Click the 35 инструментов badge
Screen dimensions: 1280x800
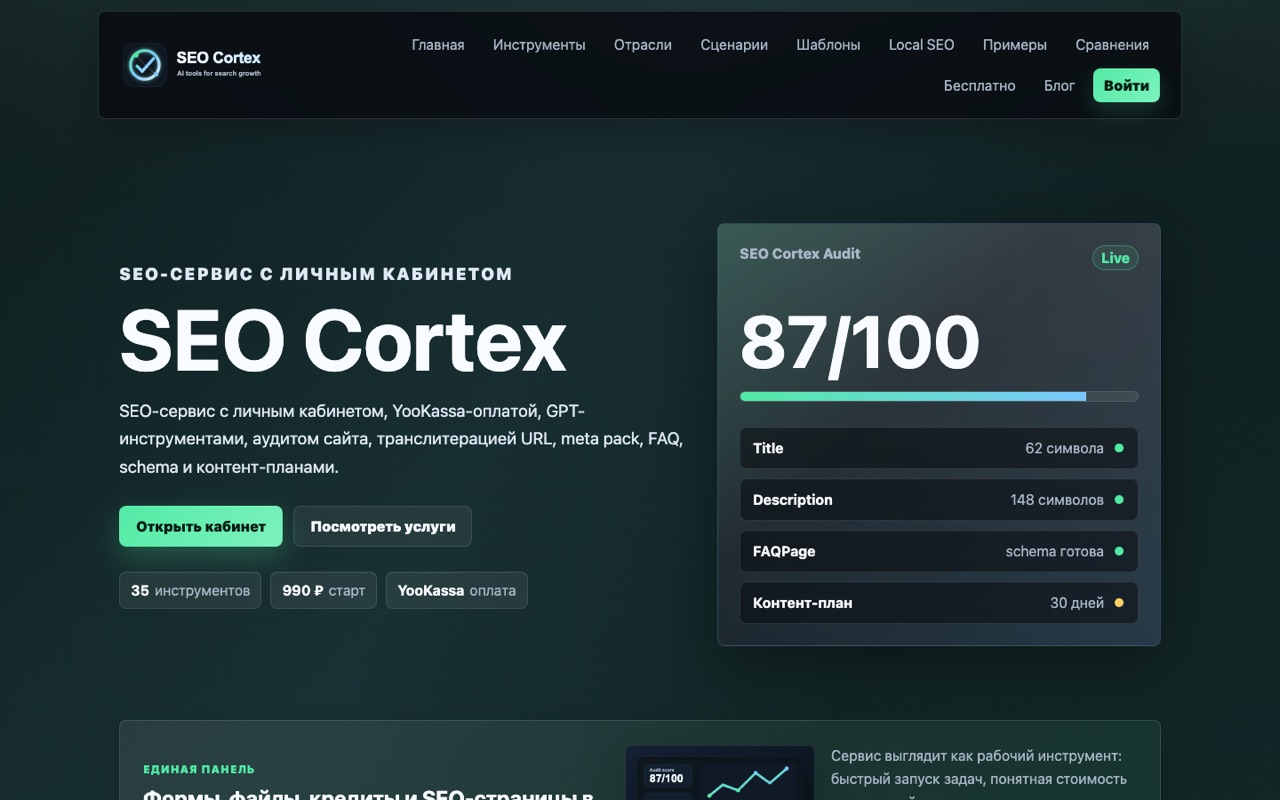(x=190, y=590)
